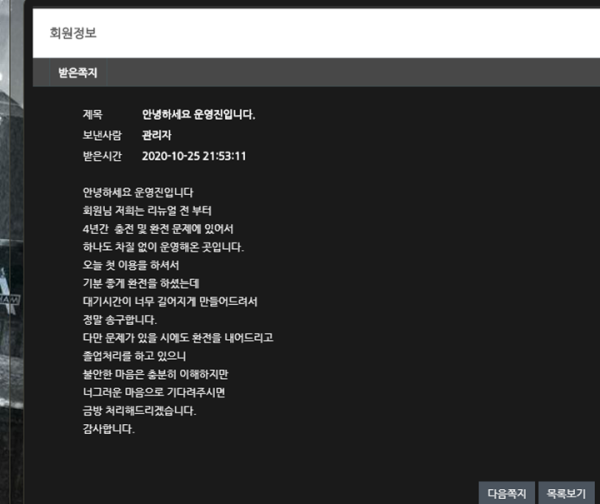Select line 금방 처리해드리겠습니다.
600x504 pixels.
point(139,411)
